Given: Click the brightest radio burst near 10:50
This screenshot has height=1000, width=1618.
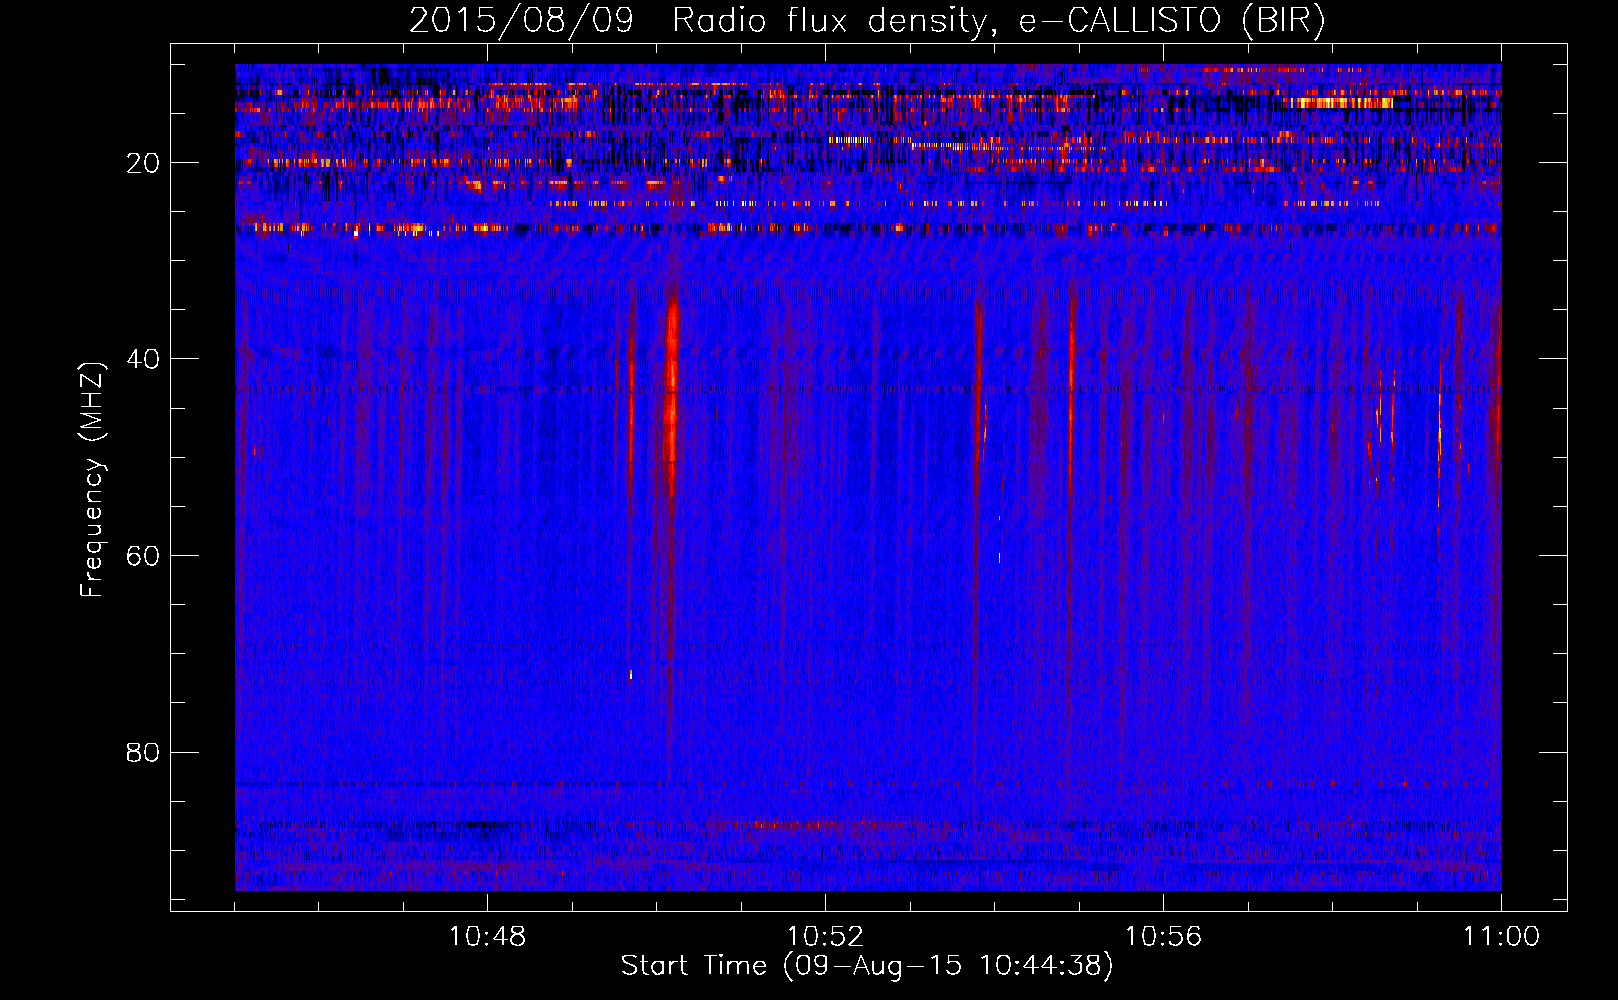Looking at the screenshot, I should tap(671, 400).
